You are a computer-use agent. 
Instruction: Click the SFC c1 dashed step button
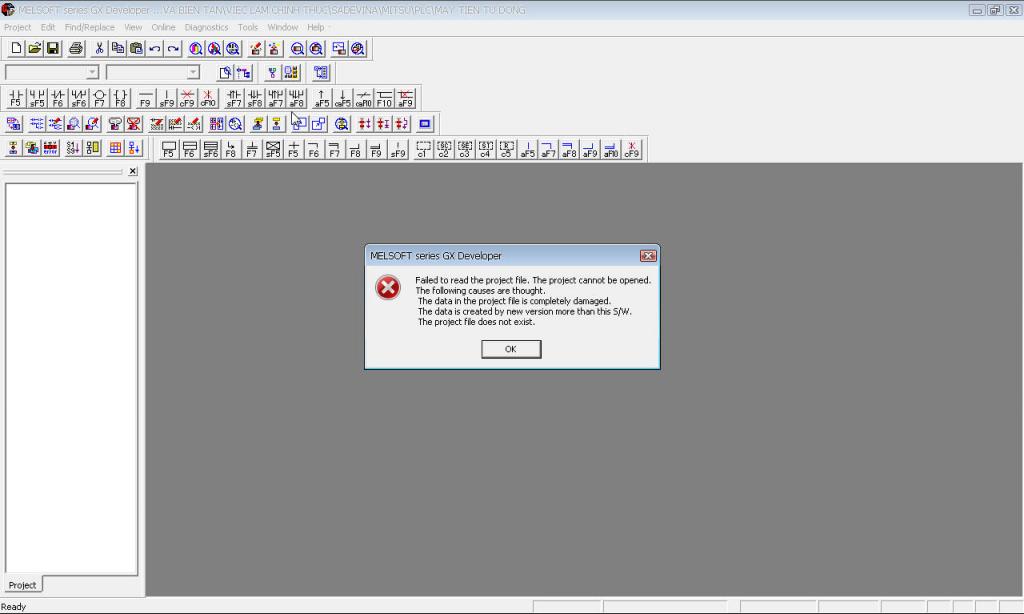click(423, 150)
